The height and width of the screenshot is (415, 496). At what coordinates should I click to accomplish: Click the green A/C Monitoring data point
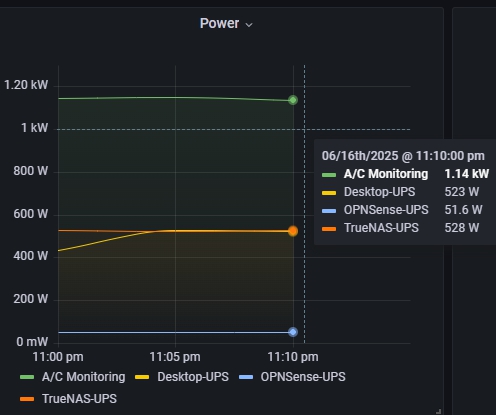click(x=293, y=100)
